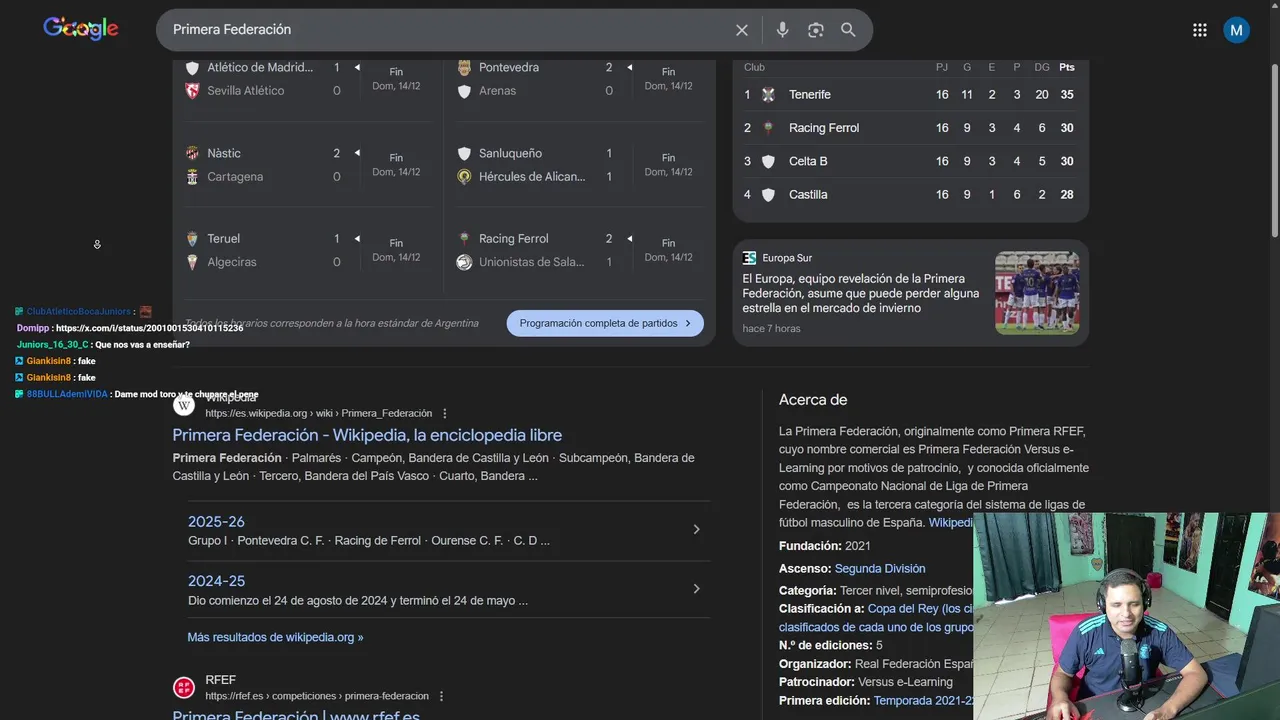Click the Cartagena team crest
Viewport: 1280px width, 720px height.
pos(192,177)
